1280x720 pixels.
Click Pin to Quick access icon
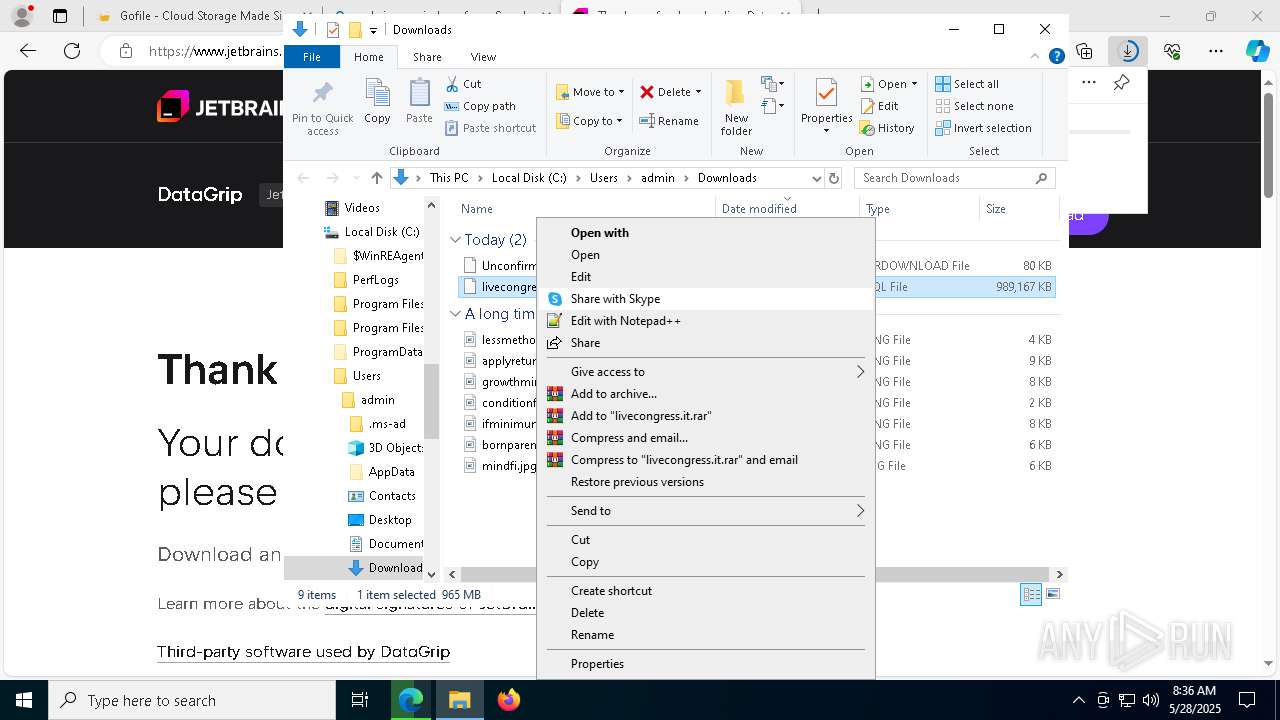[x=322, y=107]
